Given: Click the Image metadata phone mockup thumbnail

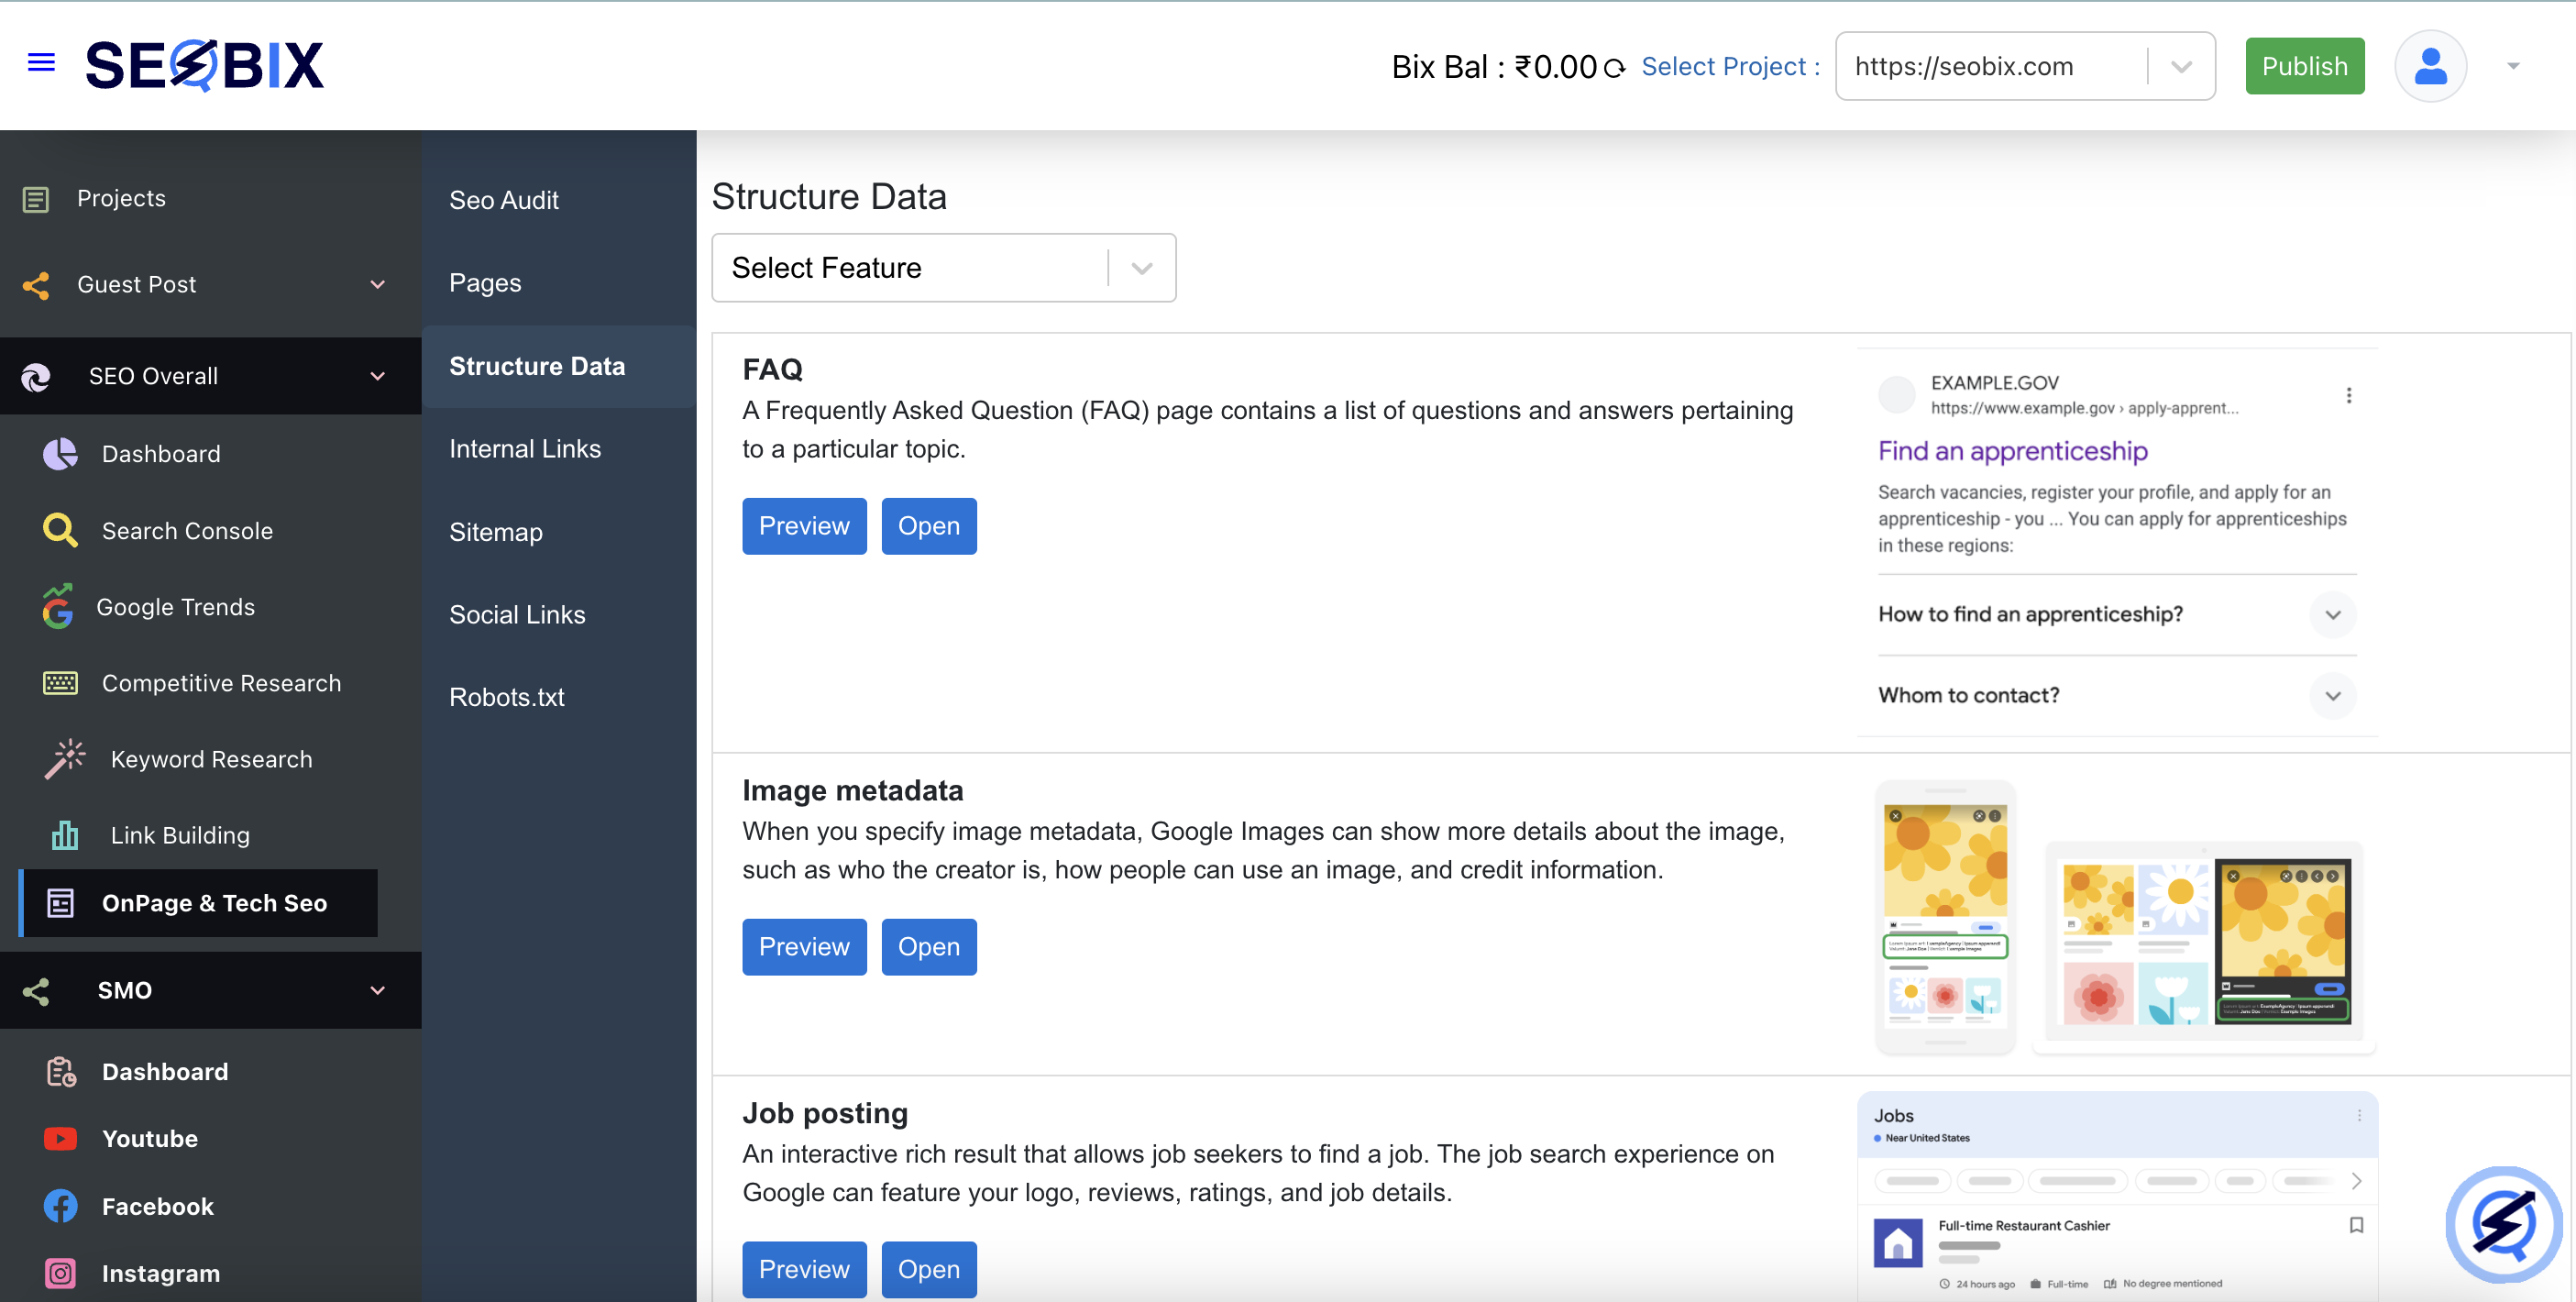Looking at the screenshot, I should [1945, 916].
